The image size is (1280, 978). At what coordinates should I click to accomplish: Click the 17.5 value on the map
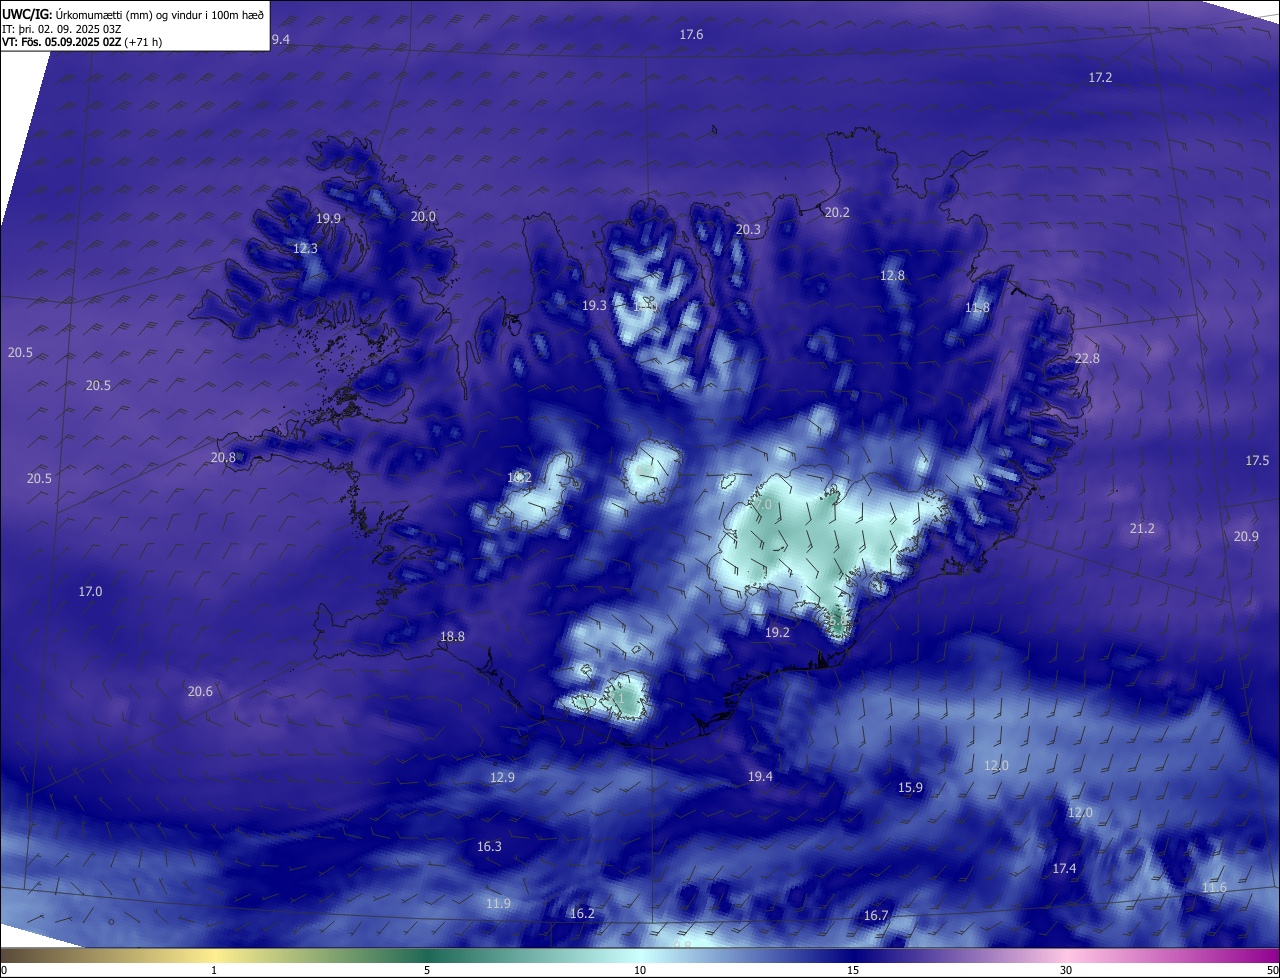pos(1257,461)
